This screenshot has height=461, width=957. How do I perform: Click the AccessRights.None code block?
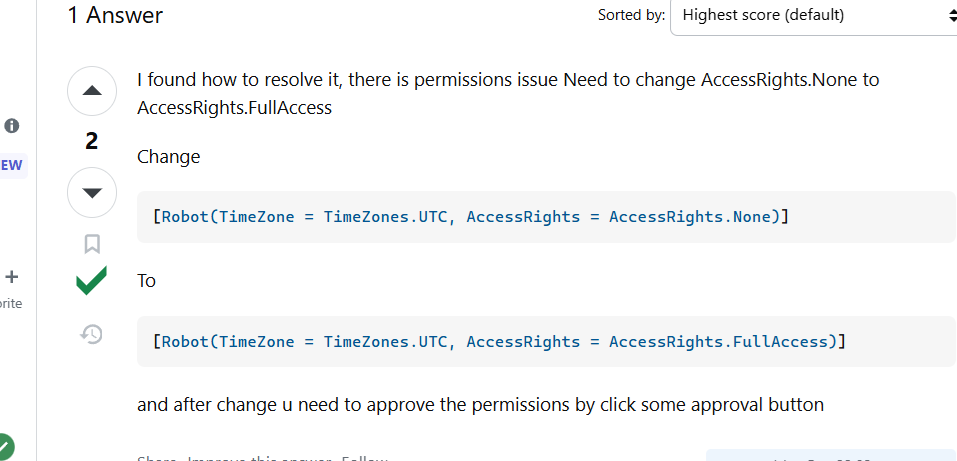(546, 217)
